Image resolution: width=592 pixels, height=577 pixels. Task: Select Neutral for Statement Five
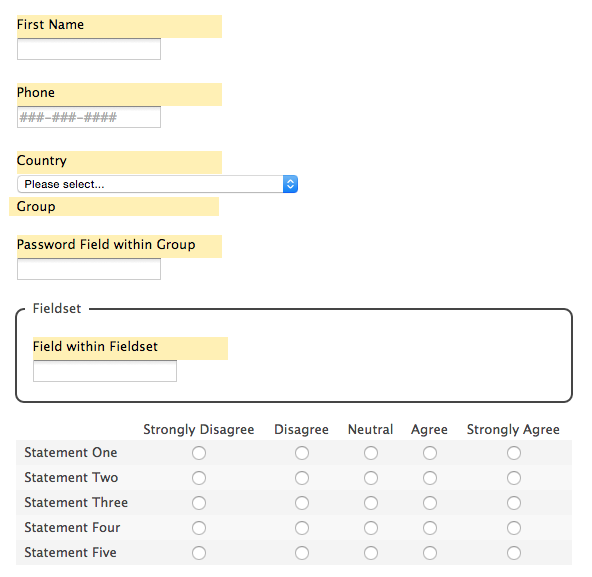[x=371, y=553]
